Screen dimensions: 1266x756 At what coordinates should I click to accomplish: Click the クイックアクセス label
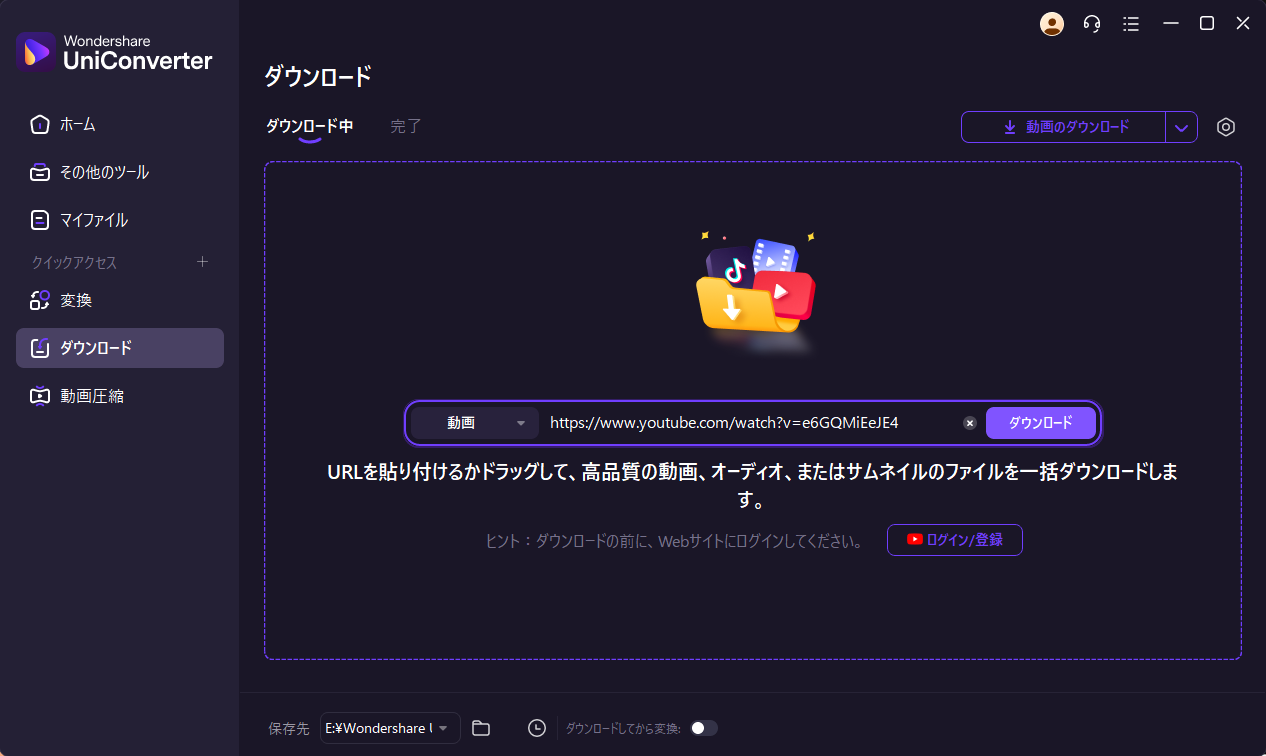point(75,262)
